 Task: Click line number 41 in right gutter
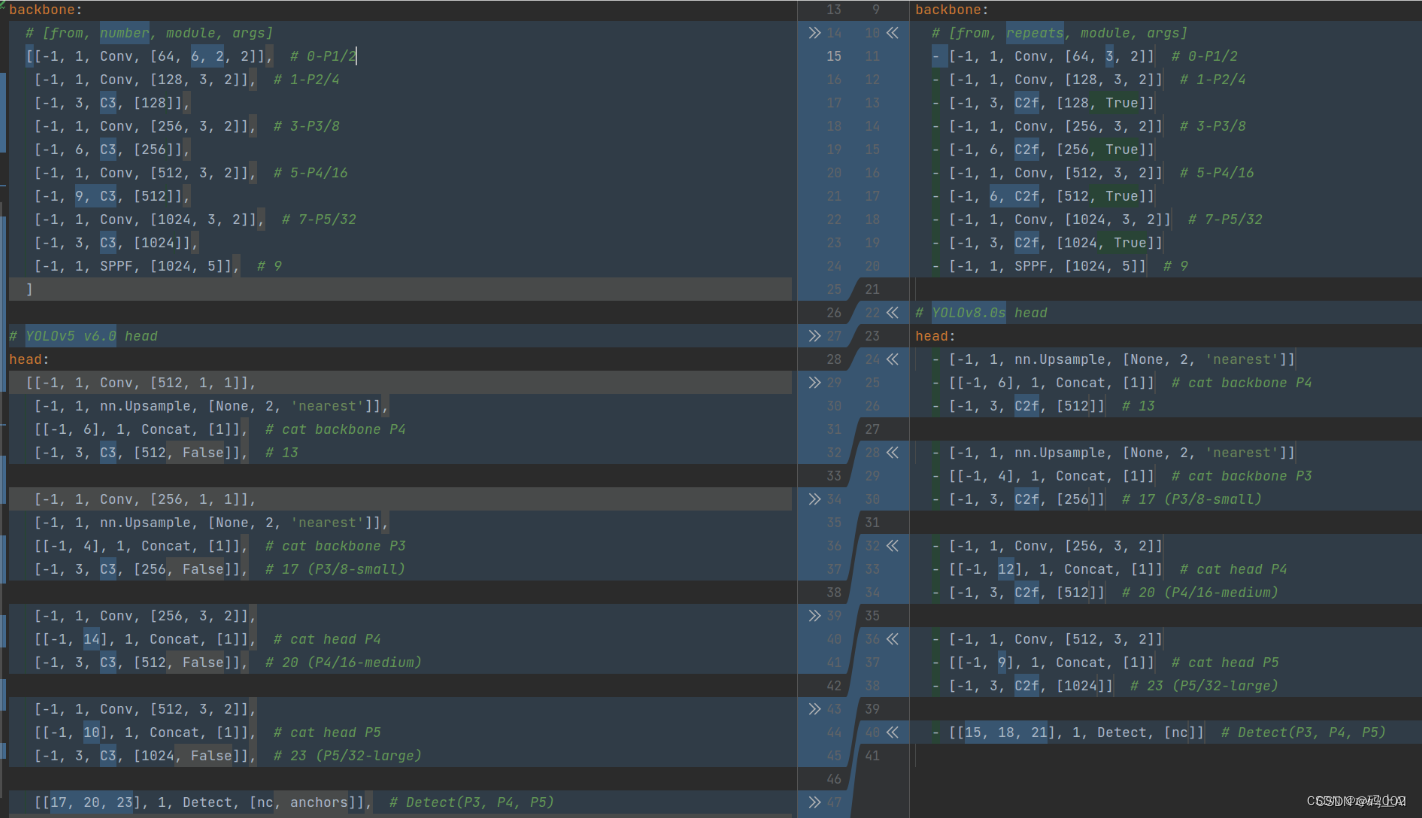pyautogui.click(x=872, y=756)
